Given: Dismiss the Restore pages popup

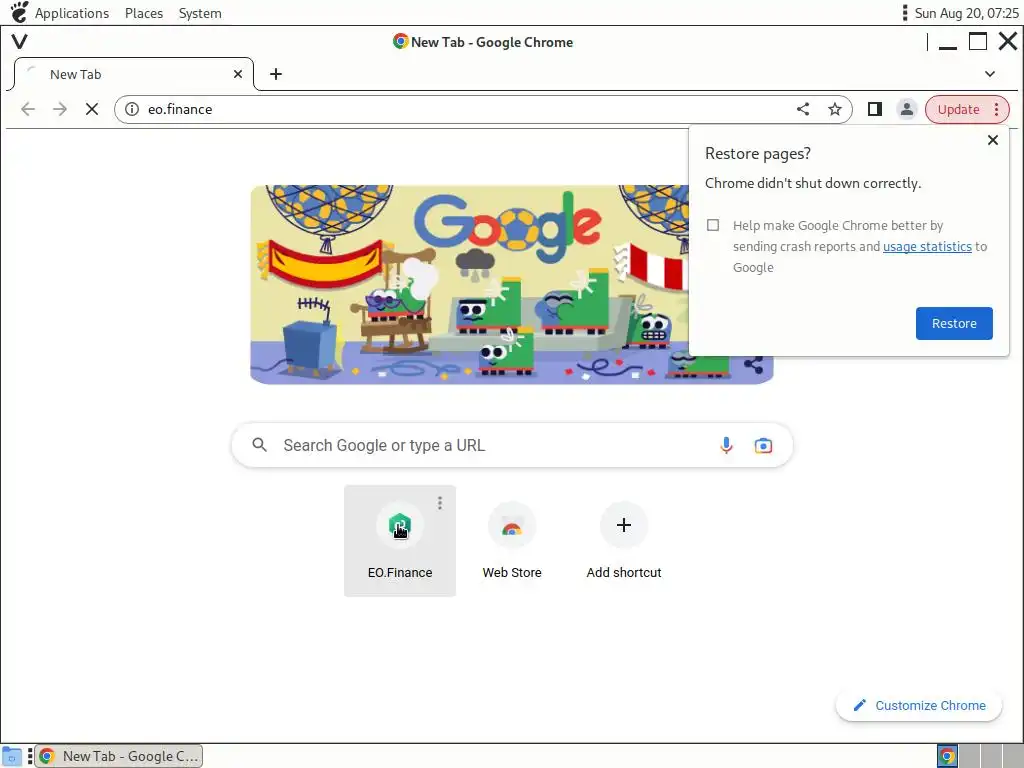Looking at the screenshot, I should (x=993, y=140).
